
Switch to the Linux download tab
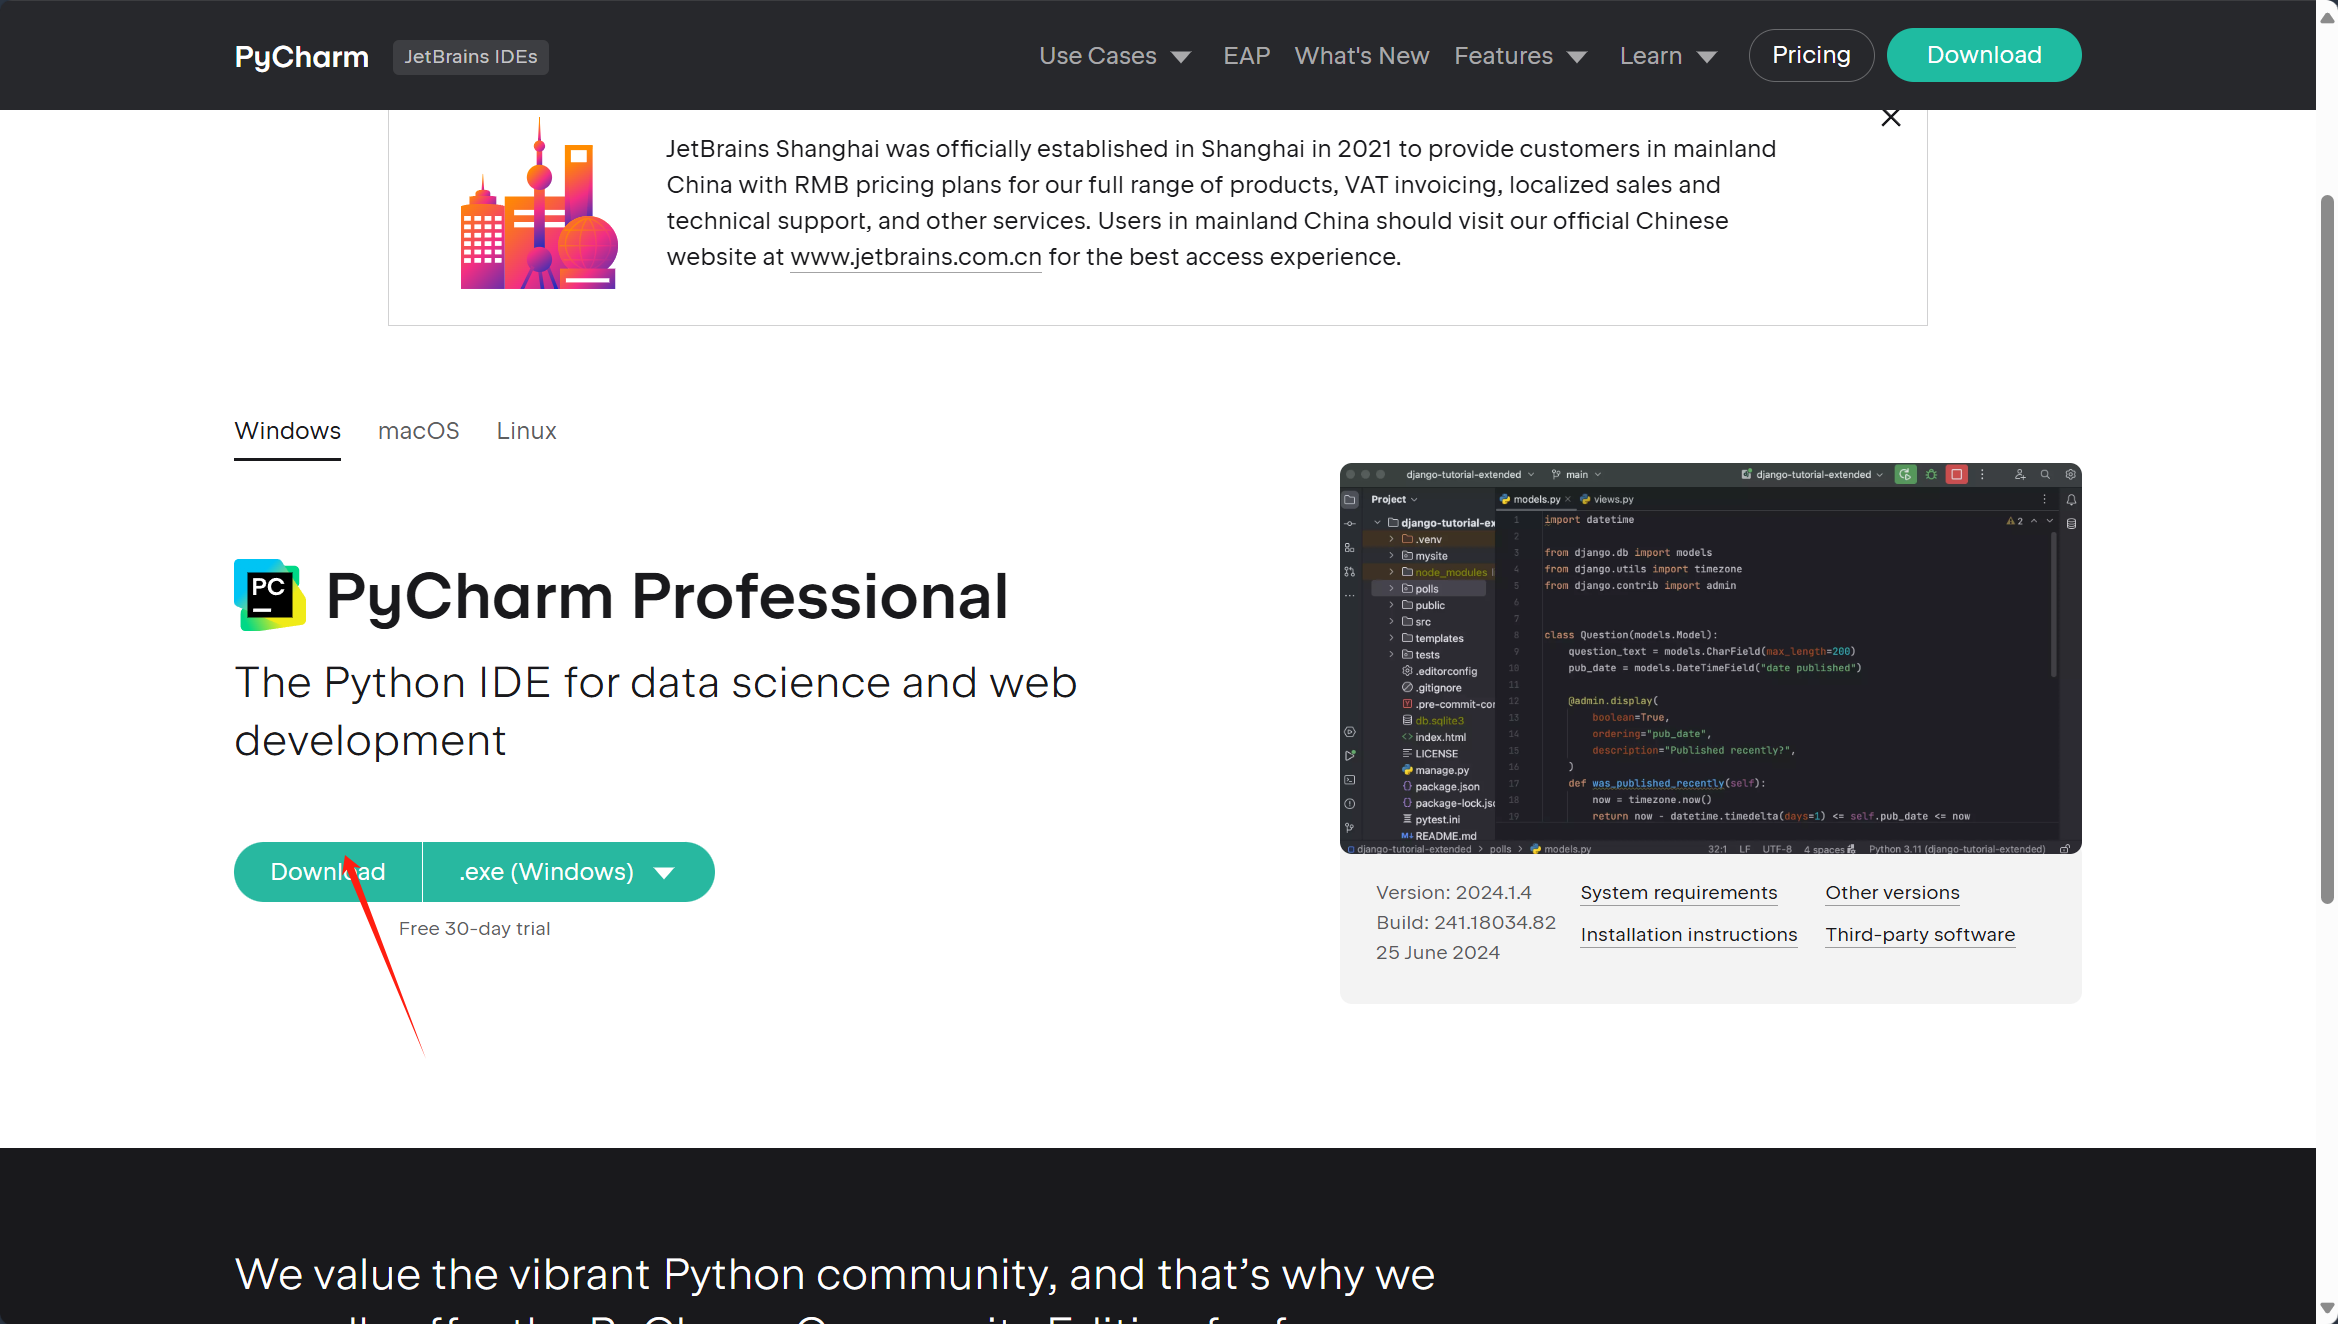coord(525,430)
